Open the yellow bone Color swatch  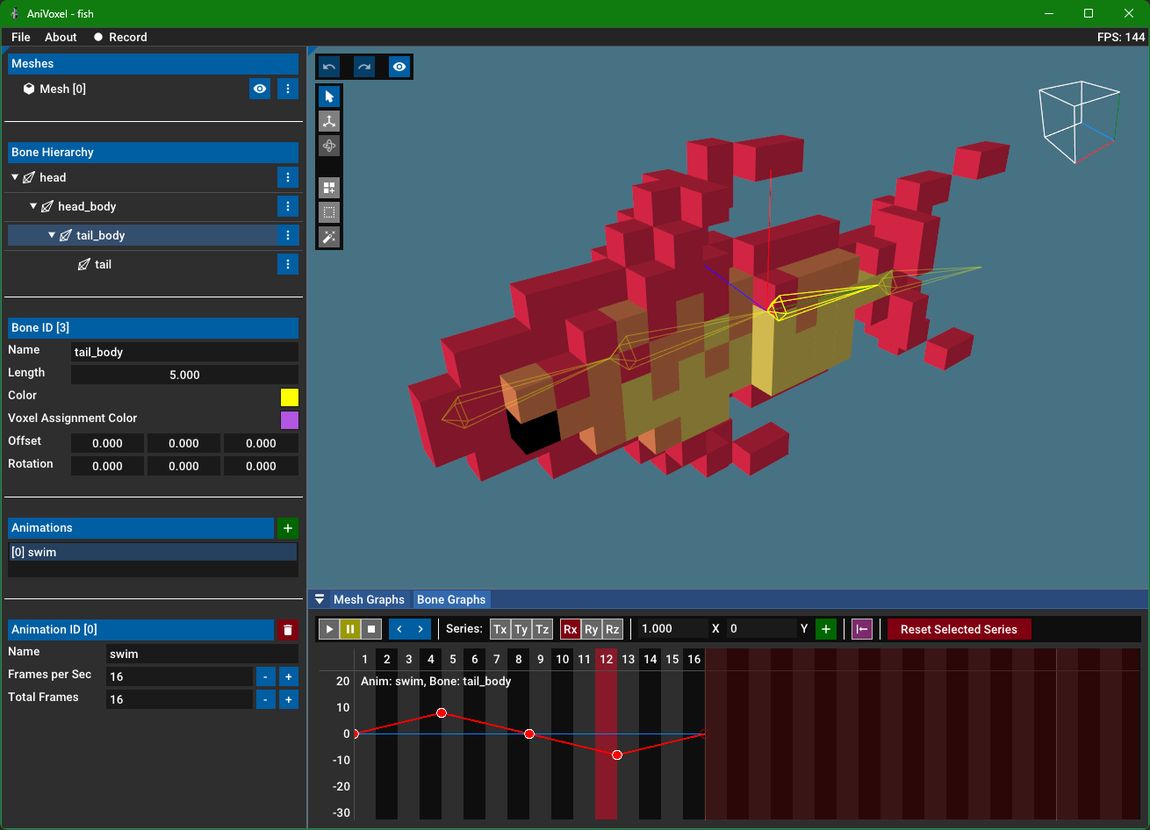coord(289,396)
